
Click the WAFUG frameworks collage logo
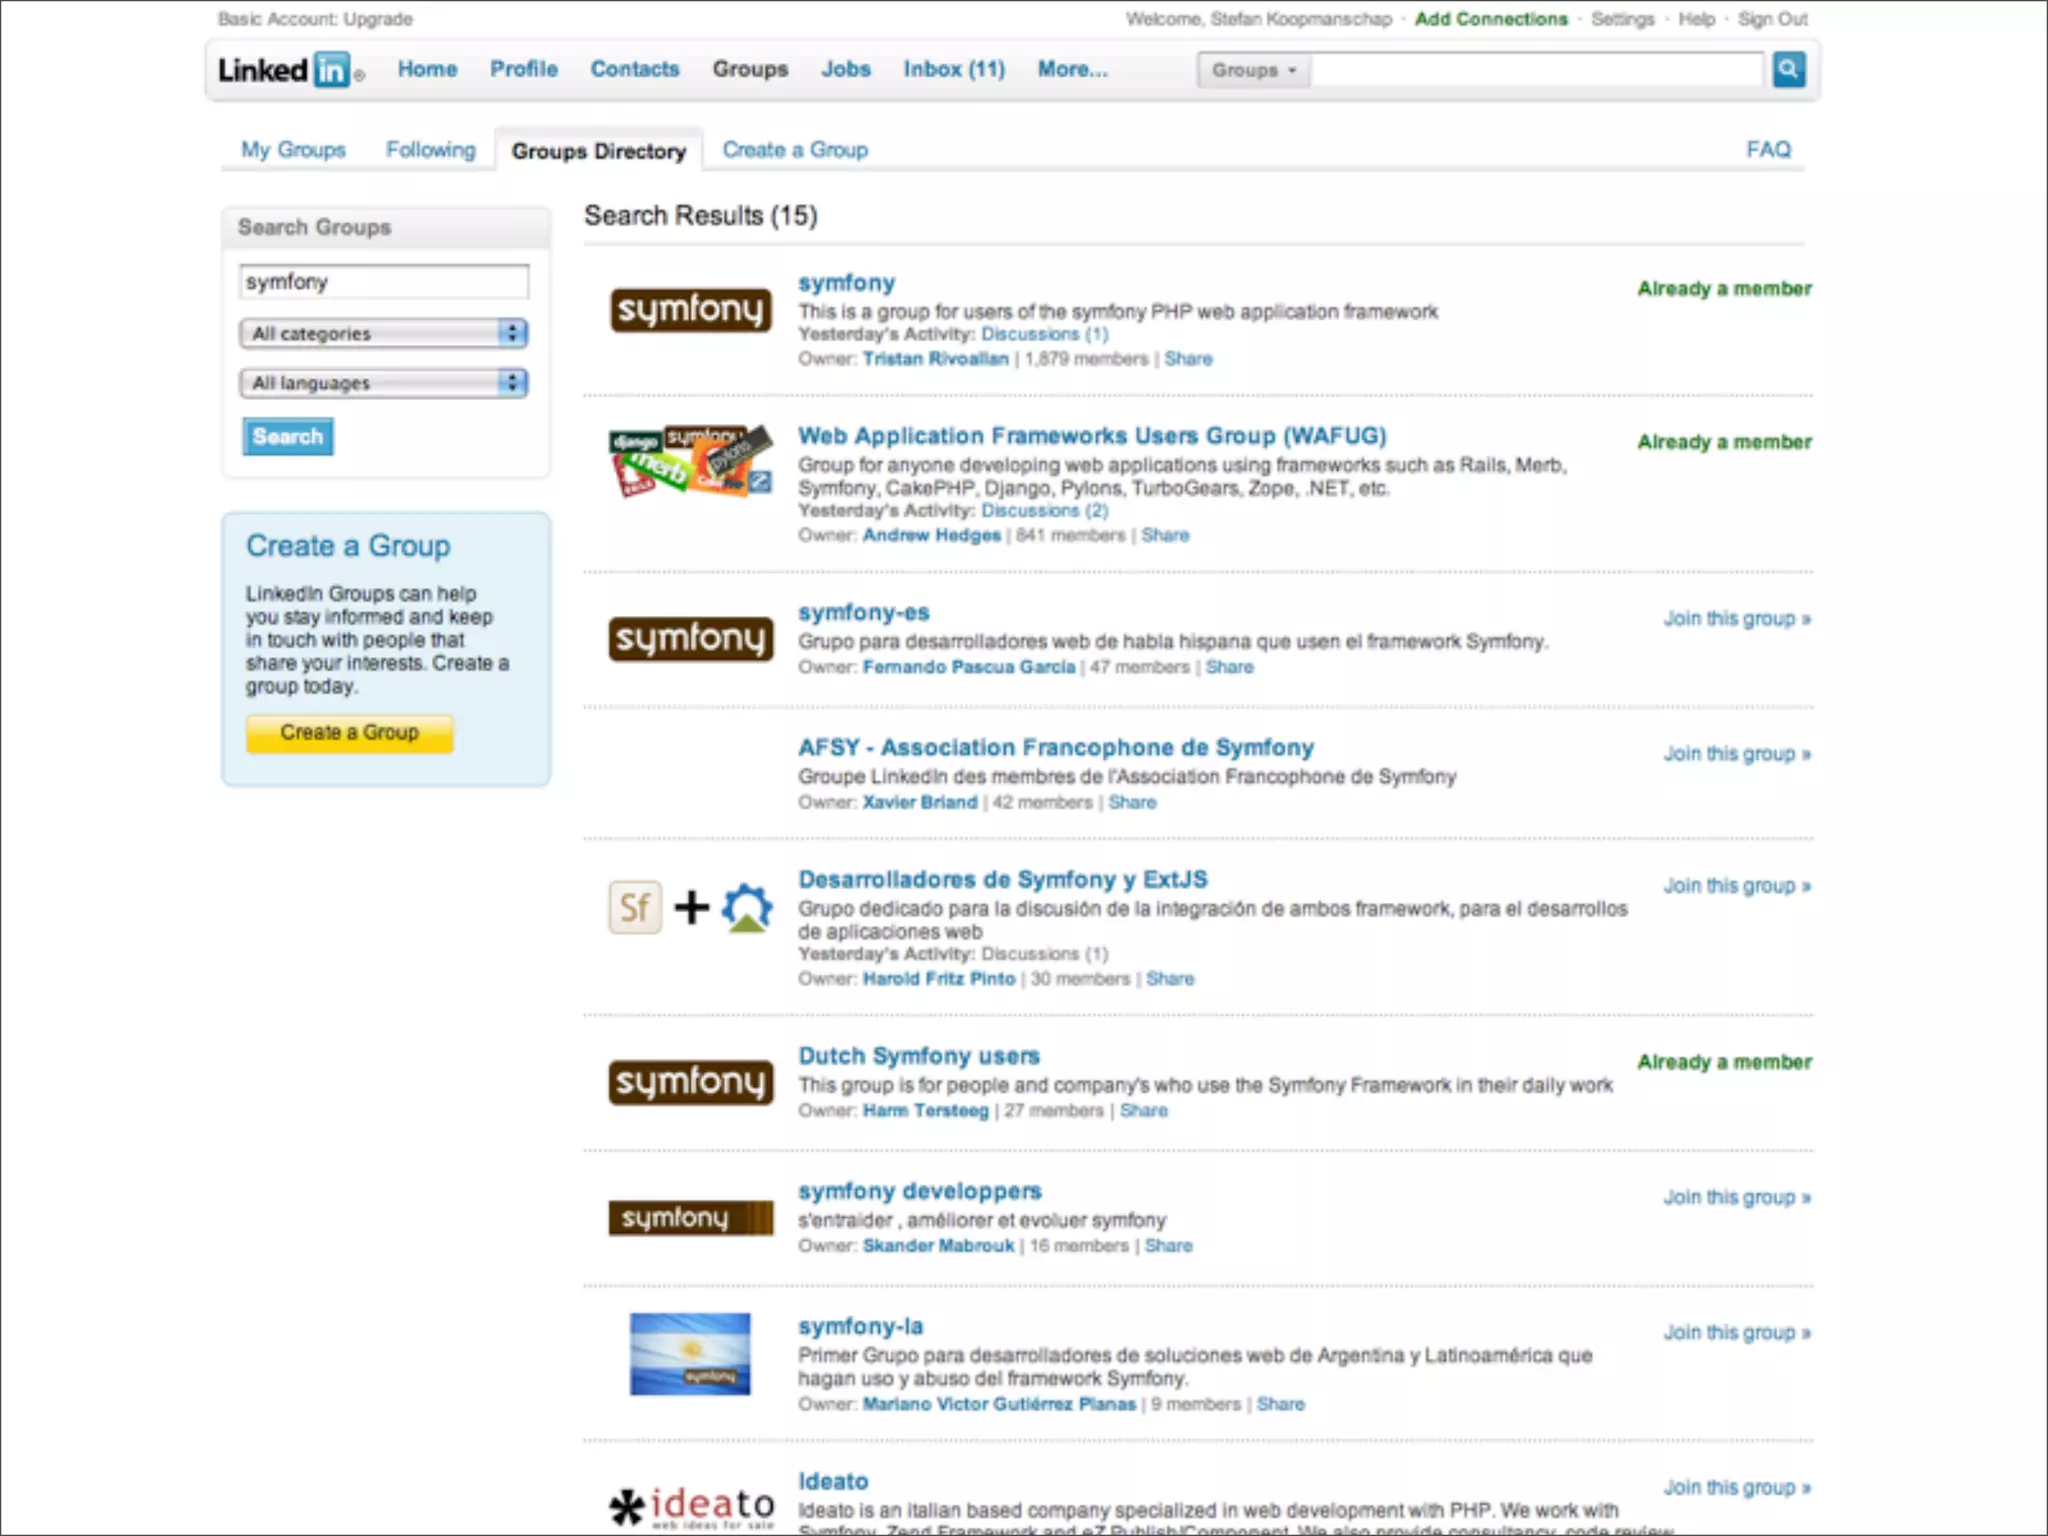click(690, 462)
